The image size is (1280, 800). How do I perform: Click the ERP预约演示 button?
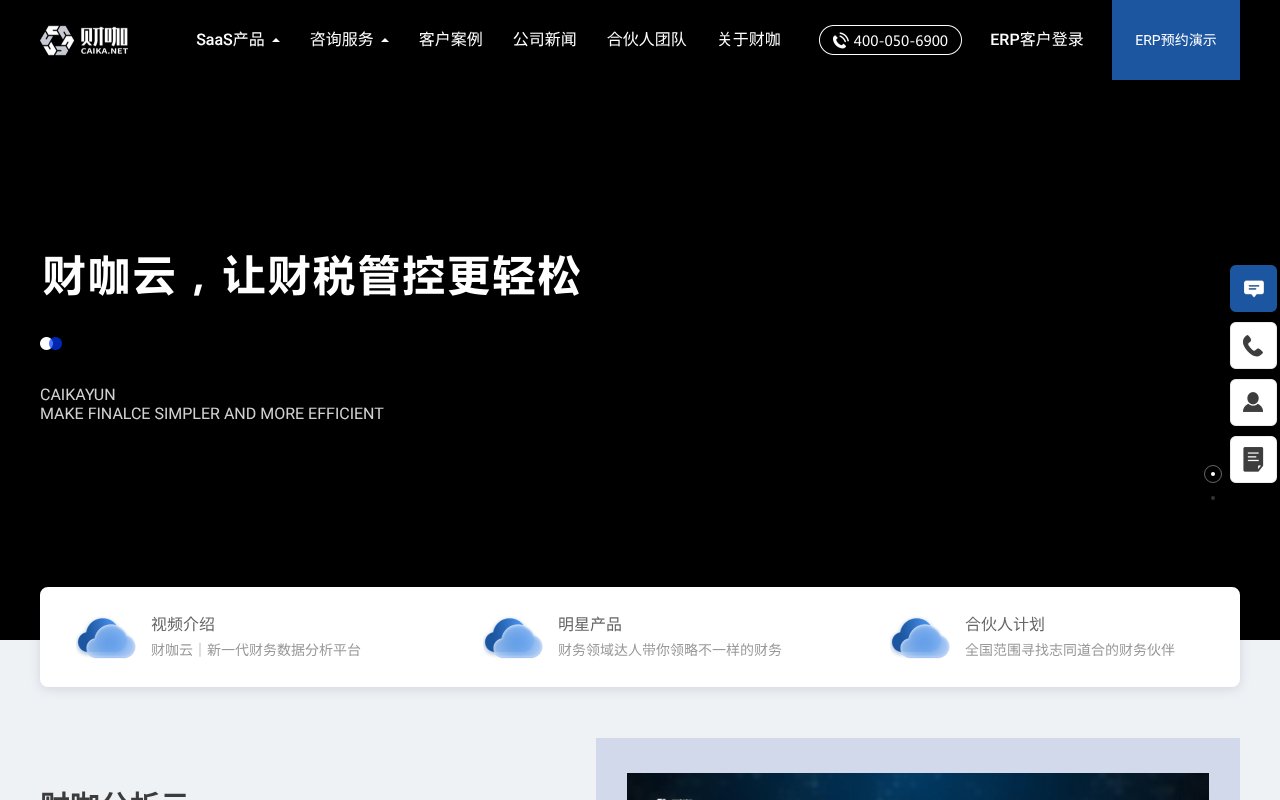(x=1176, y=40)
